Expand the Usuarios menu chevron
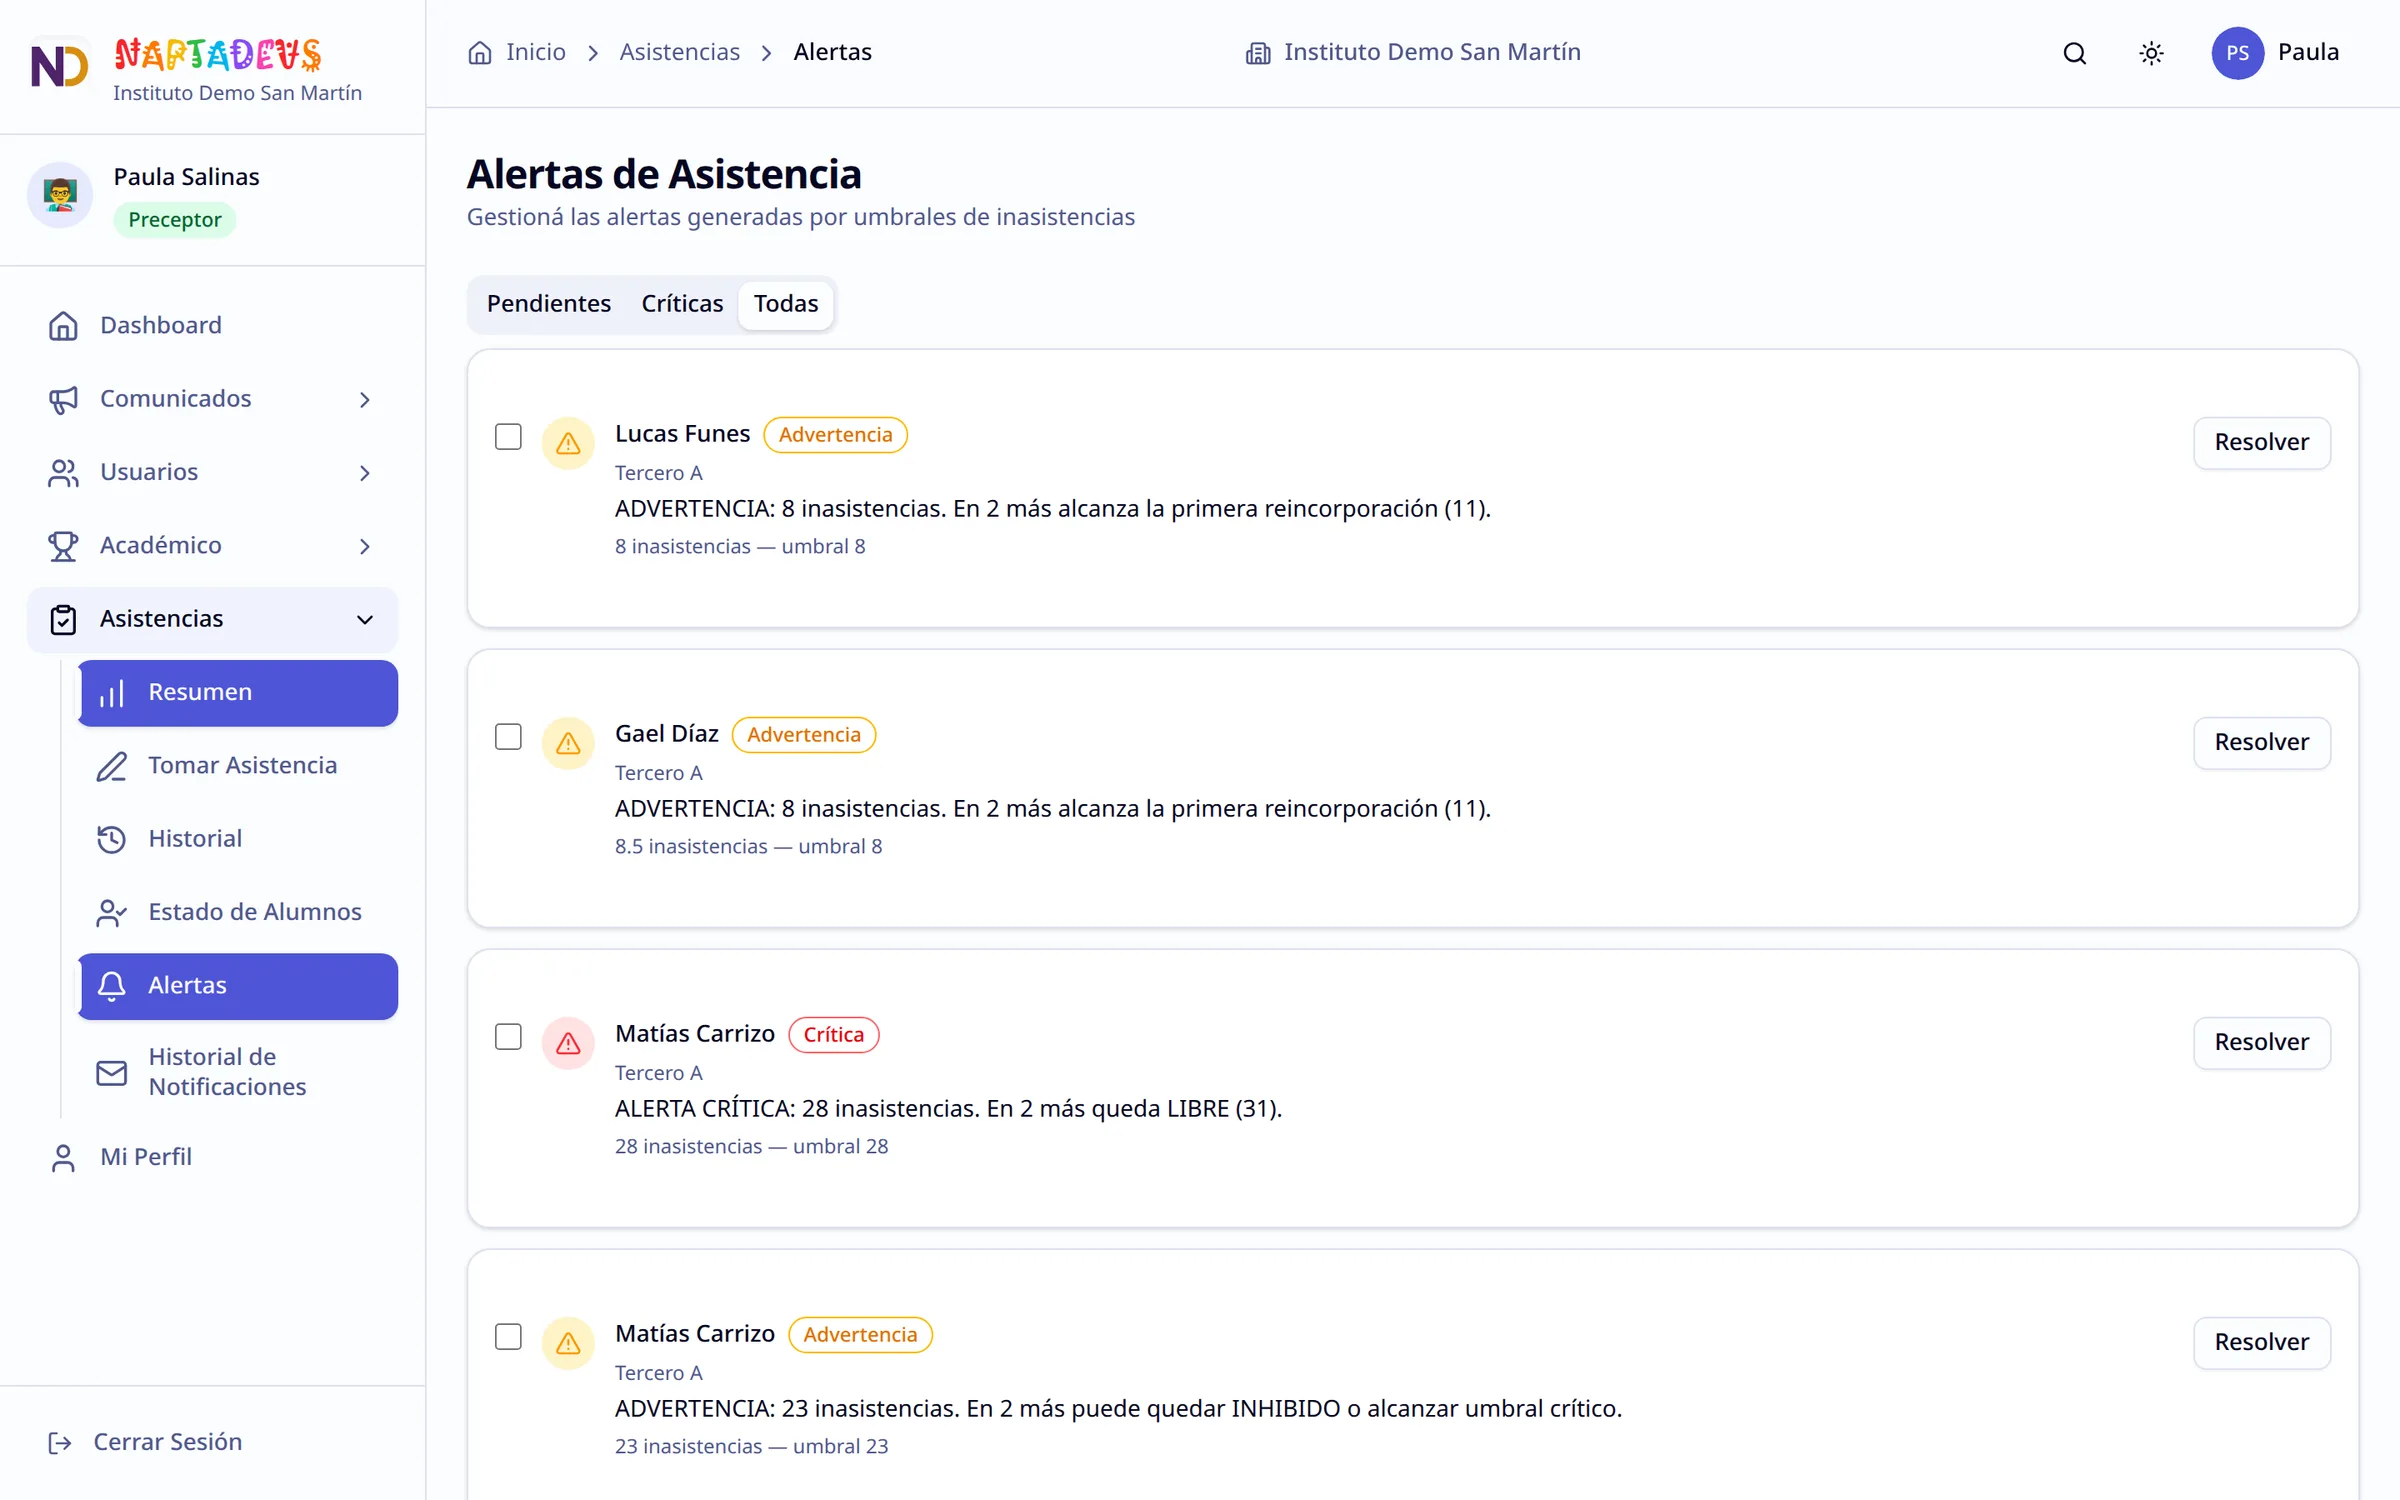Image resolution: width=2400 pixels, height=1500 pixels. coord(365,473)
